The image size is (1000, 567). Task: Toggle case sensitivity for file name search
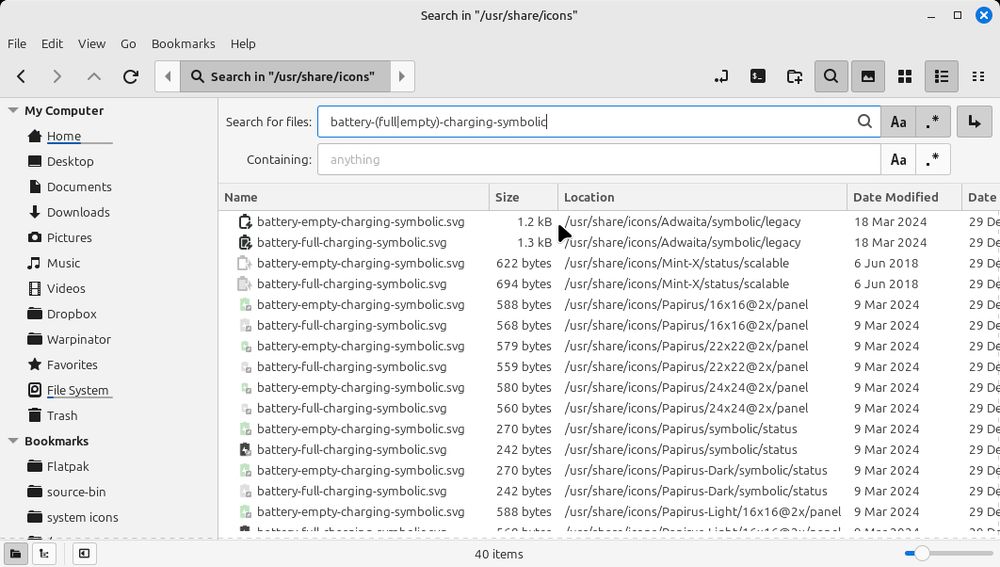click(x=898, y=122)
